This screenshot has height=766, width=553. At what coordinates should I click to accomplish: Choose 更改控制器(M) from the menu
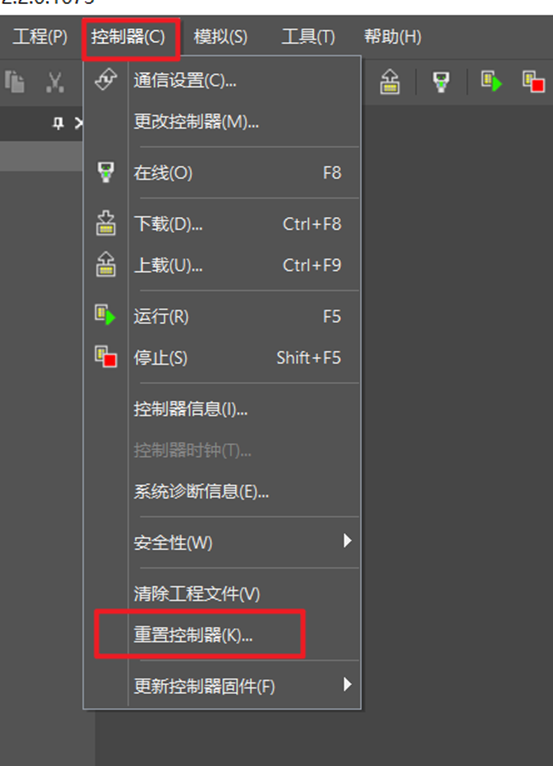[222, 122]
